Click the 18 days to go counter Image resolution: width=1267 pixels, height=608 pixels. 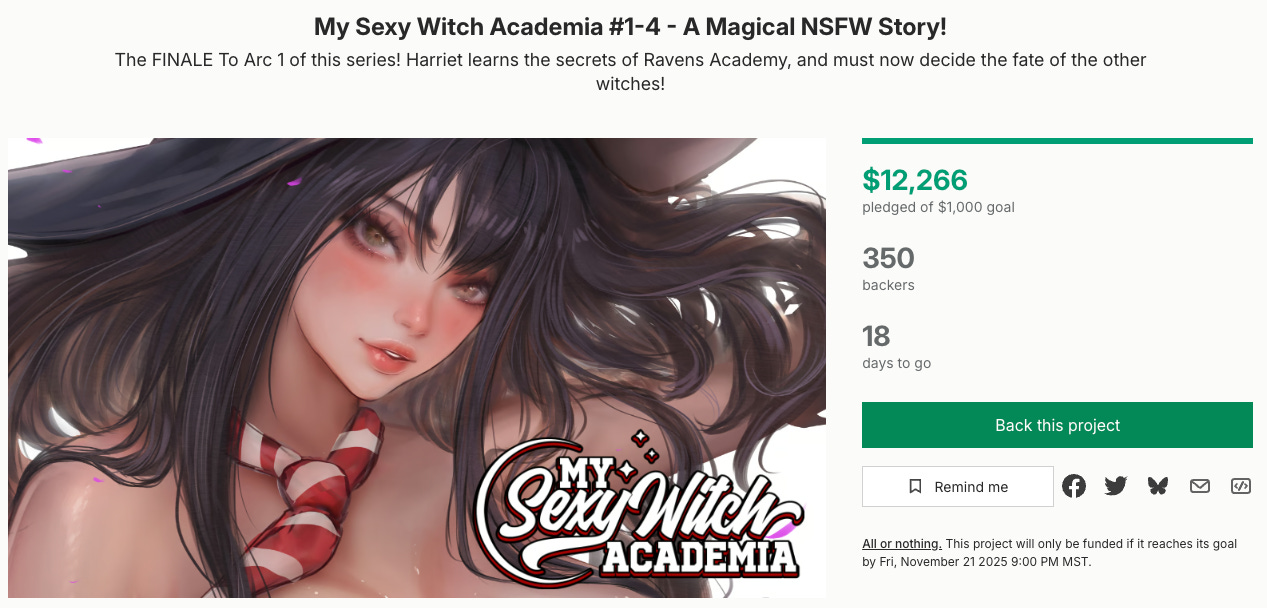click(x=876, y=336)
